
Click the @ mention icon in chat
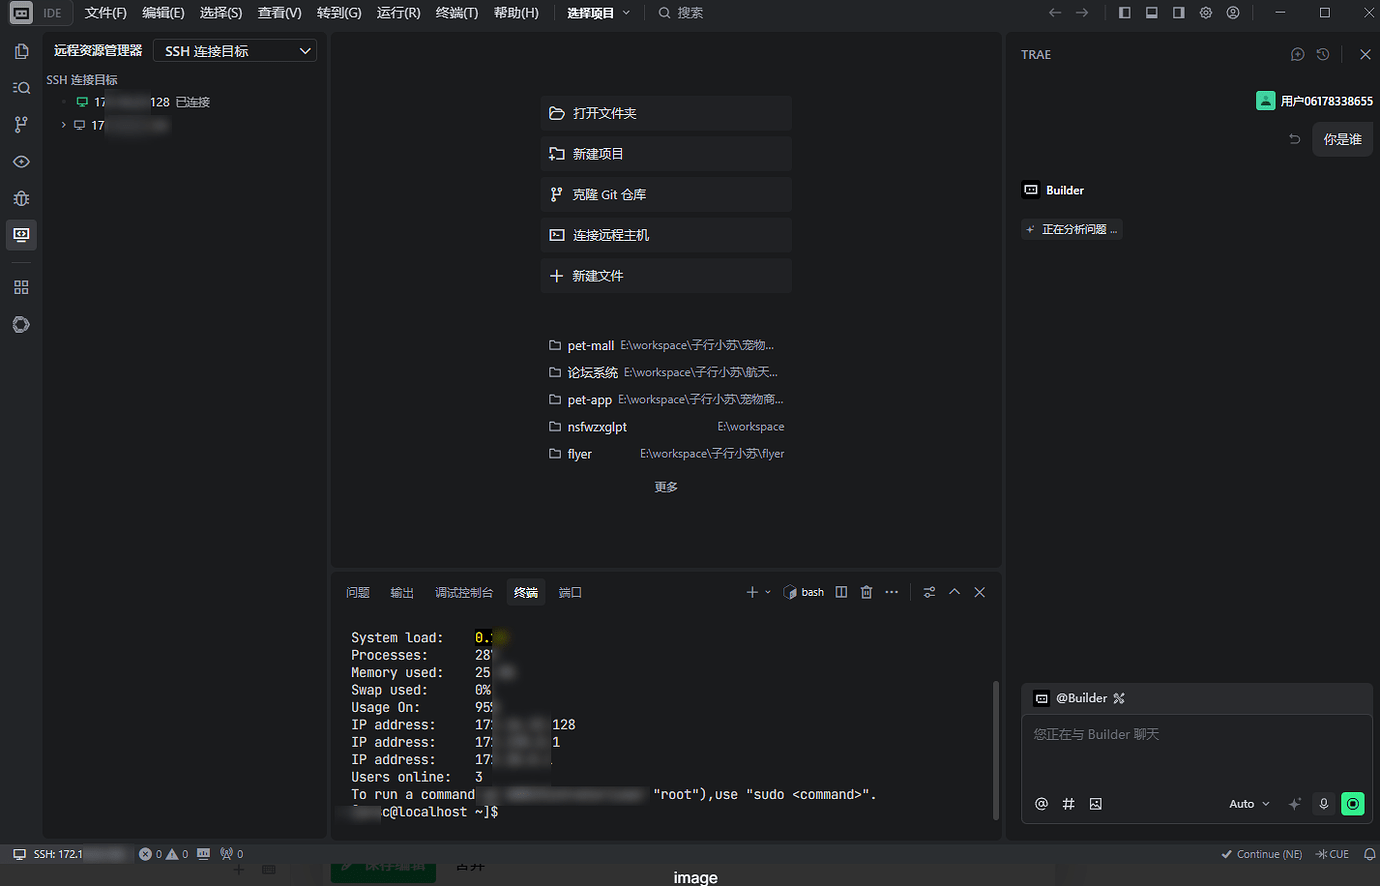coord(1041,804)
